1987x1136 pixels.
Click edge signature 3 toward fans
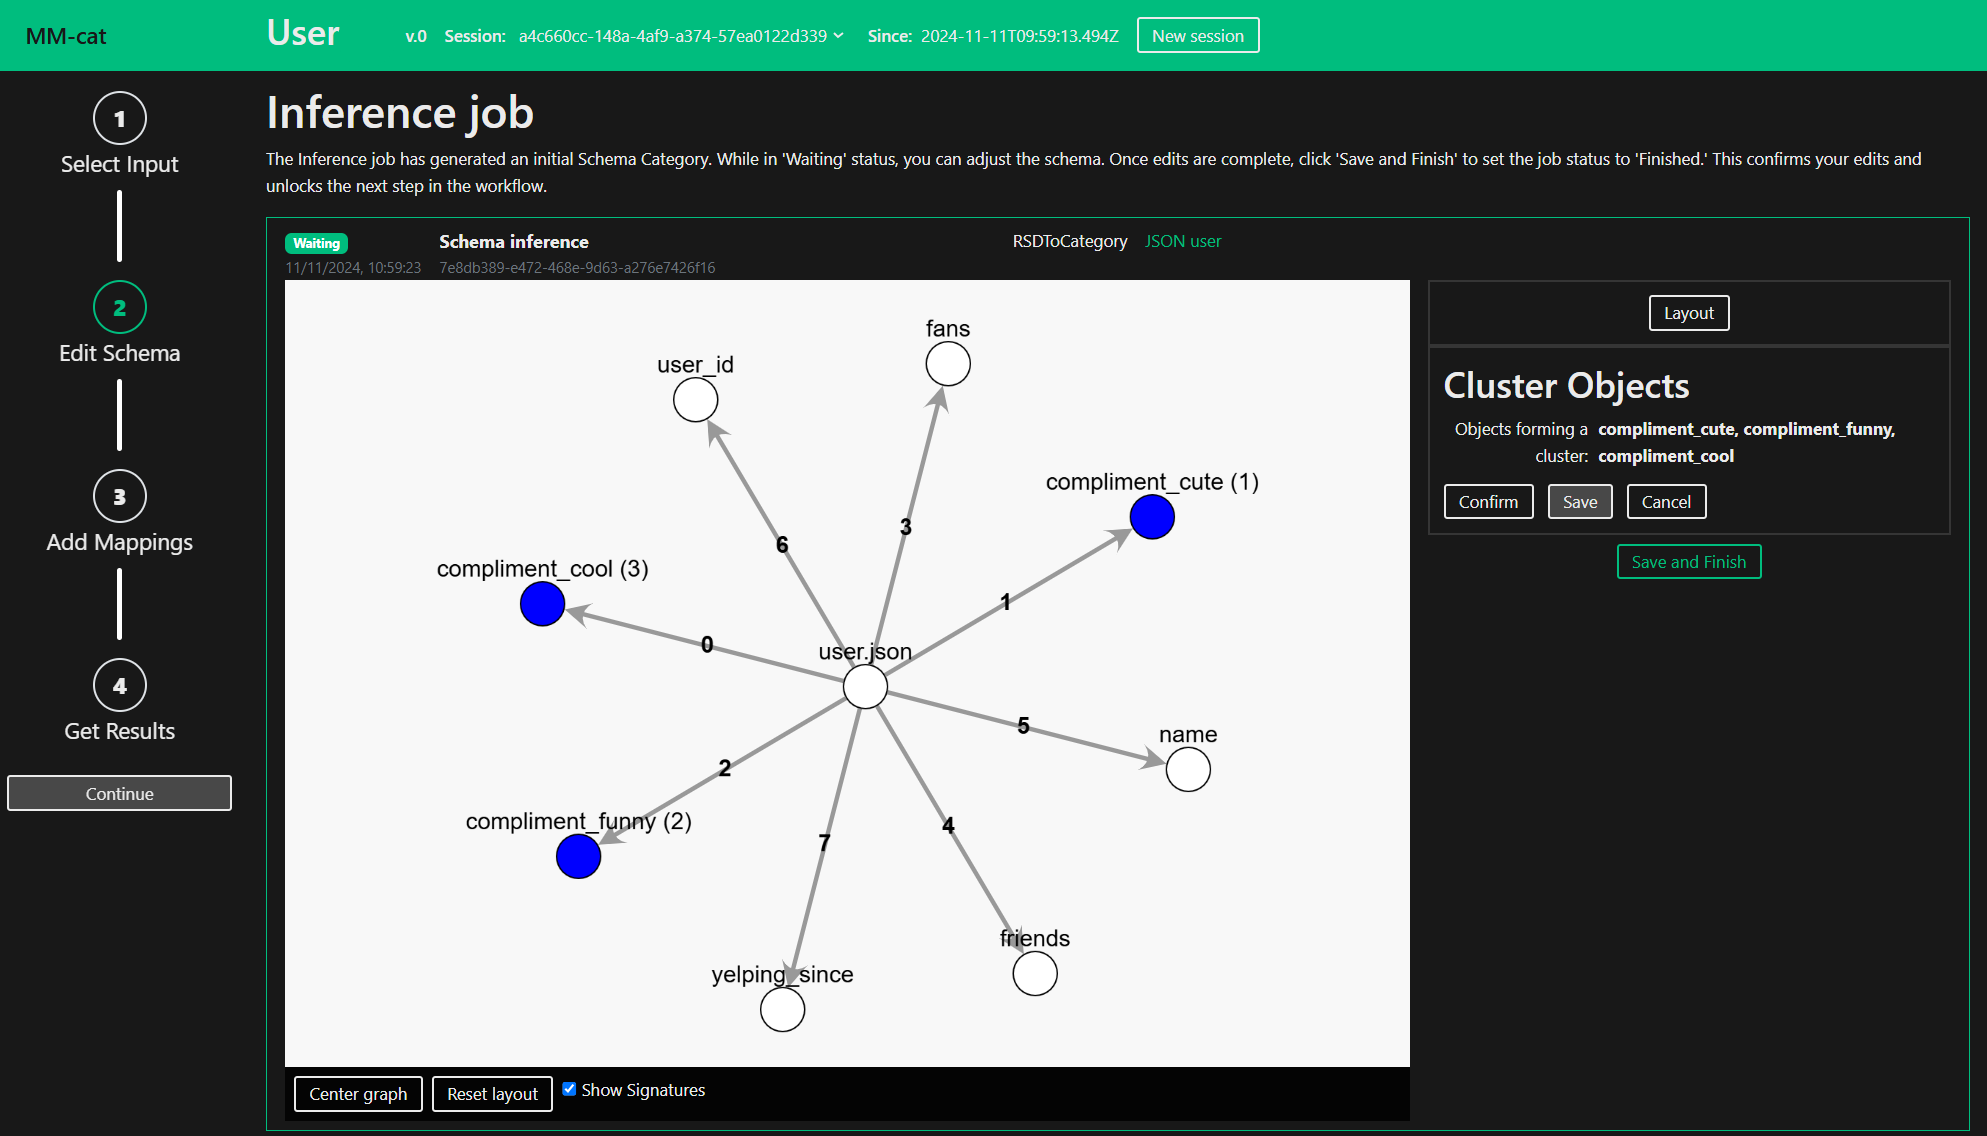pyautogui.click(x=906, y=527)
